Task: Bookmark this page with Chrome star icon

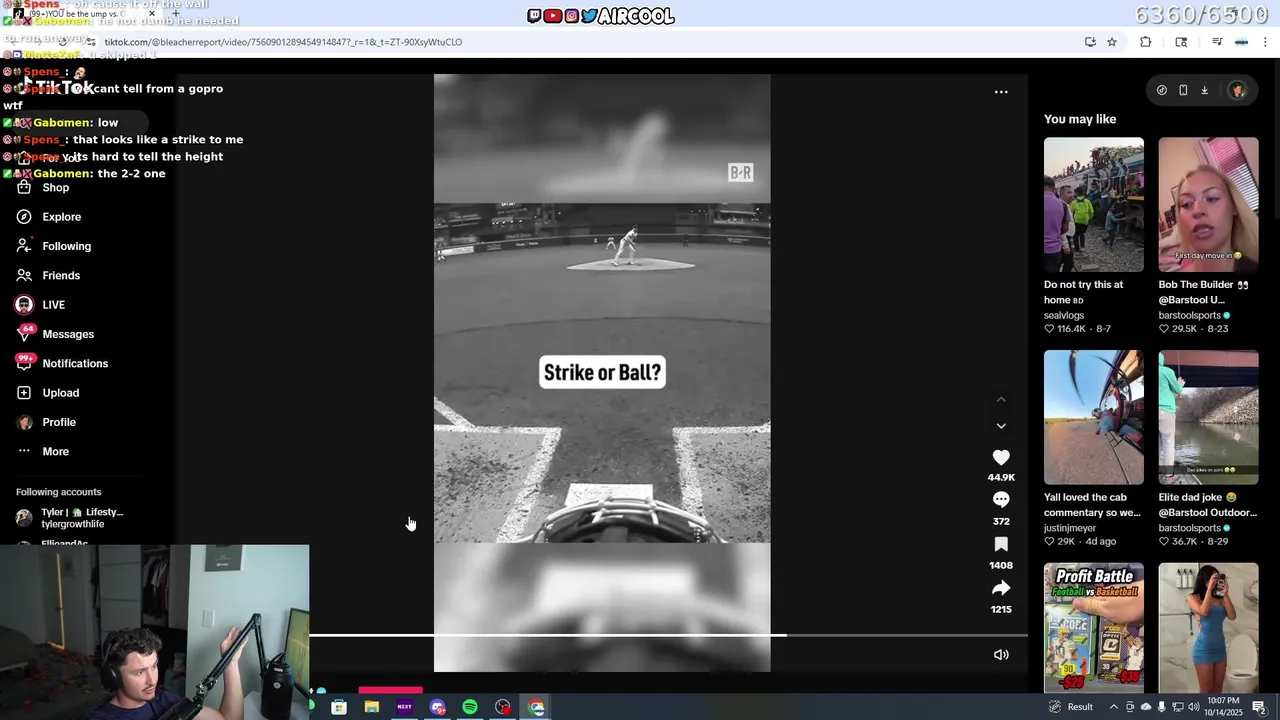Action: point(1112,42)
